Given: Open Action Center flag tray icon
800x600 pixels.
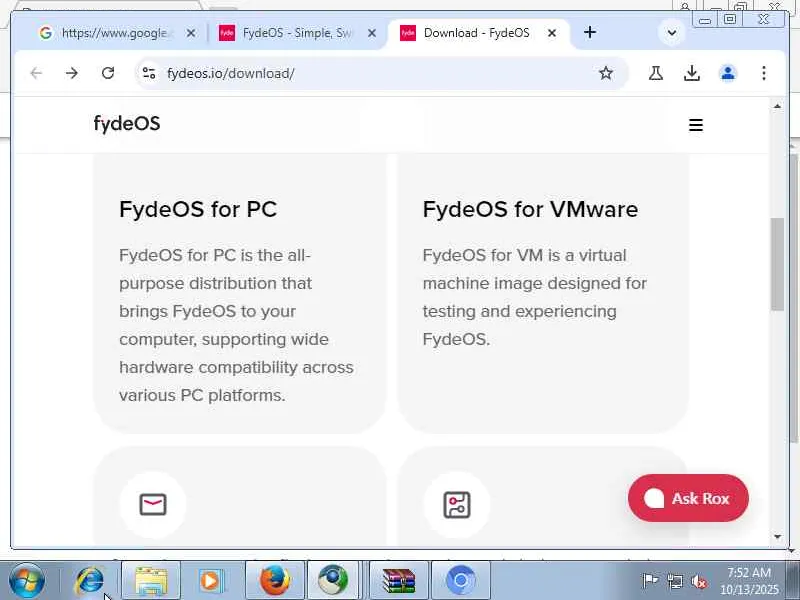Looking at the screenshot, I should 650,581.
